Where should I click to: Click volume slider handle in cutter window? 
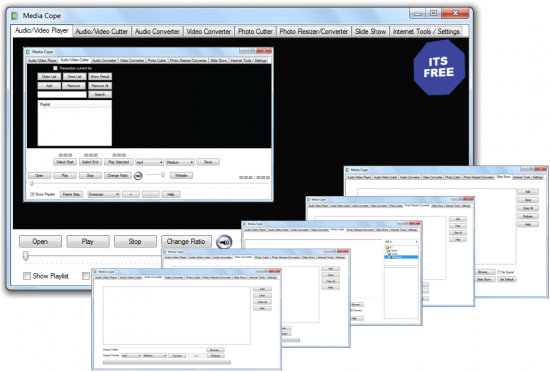point(163,175)
